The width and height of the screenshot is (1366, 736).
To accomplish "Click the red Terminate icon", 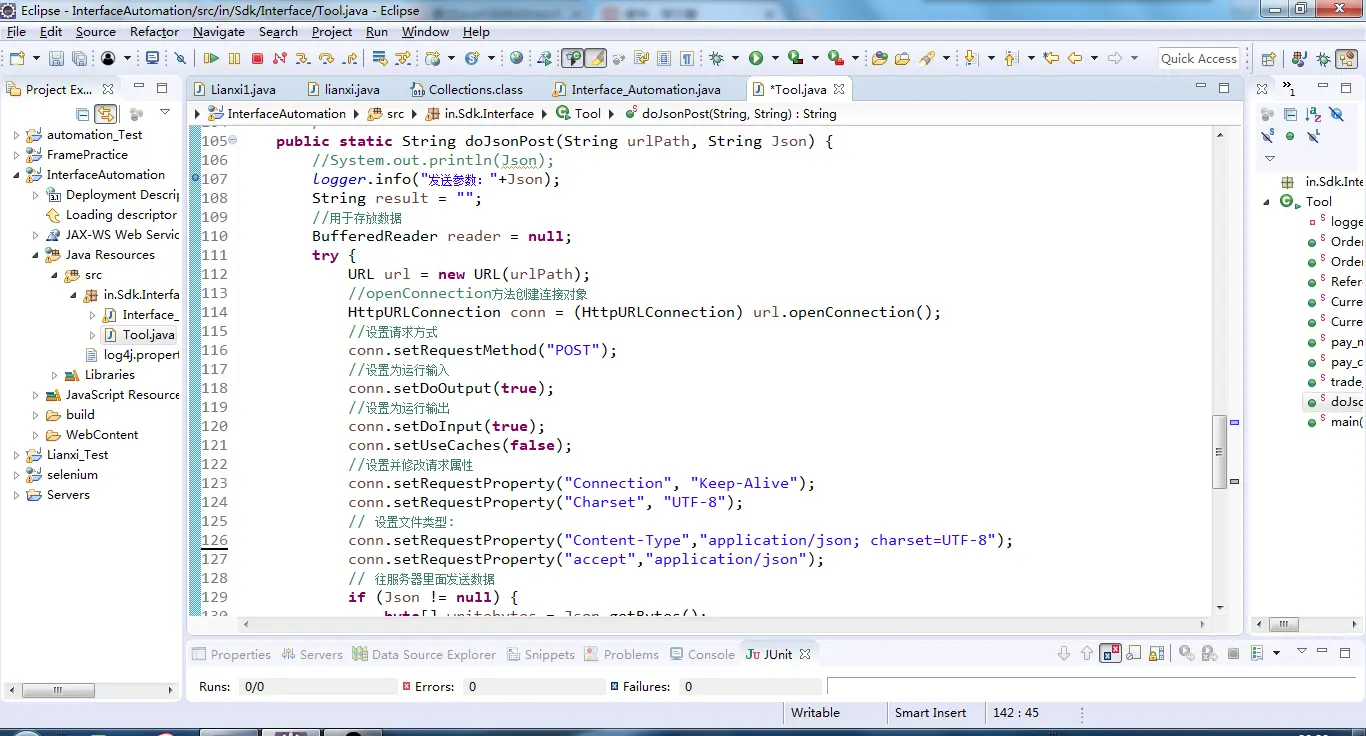I will click(x=257, y=59).
